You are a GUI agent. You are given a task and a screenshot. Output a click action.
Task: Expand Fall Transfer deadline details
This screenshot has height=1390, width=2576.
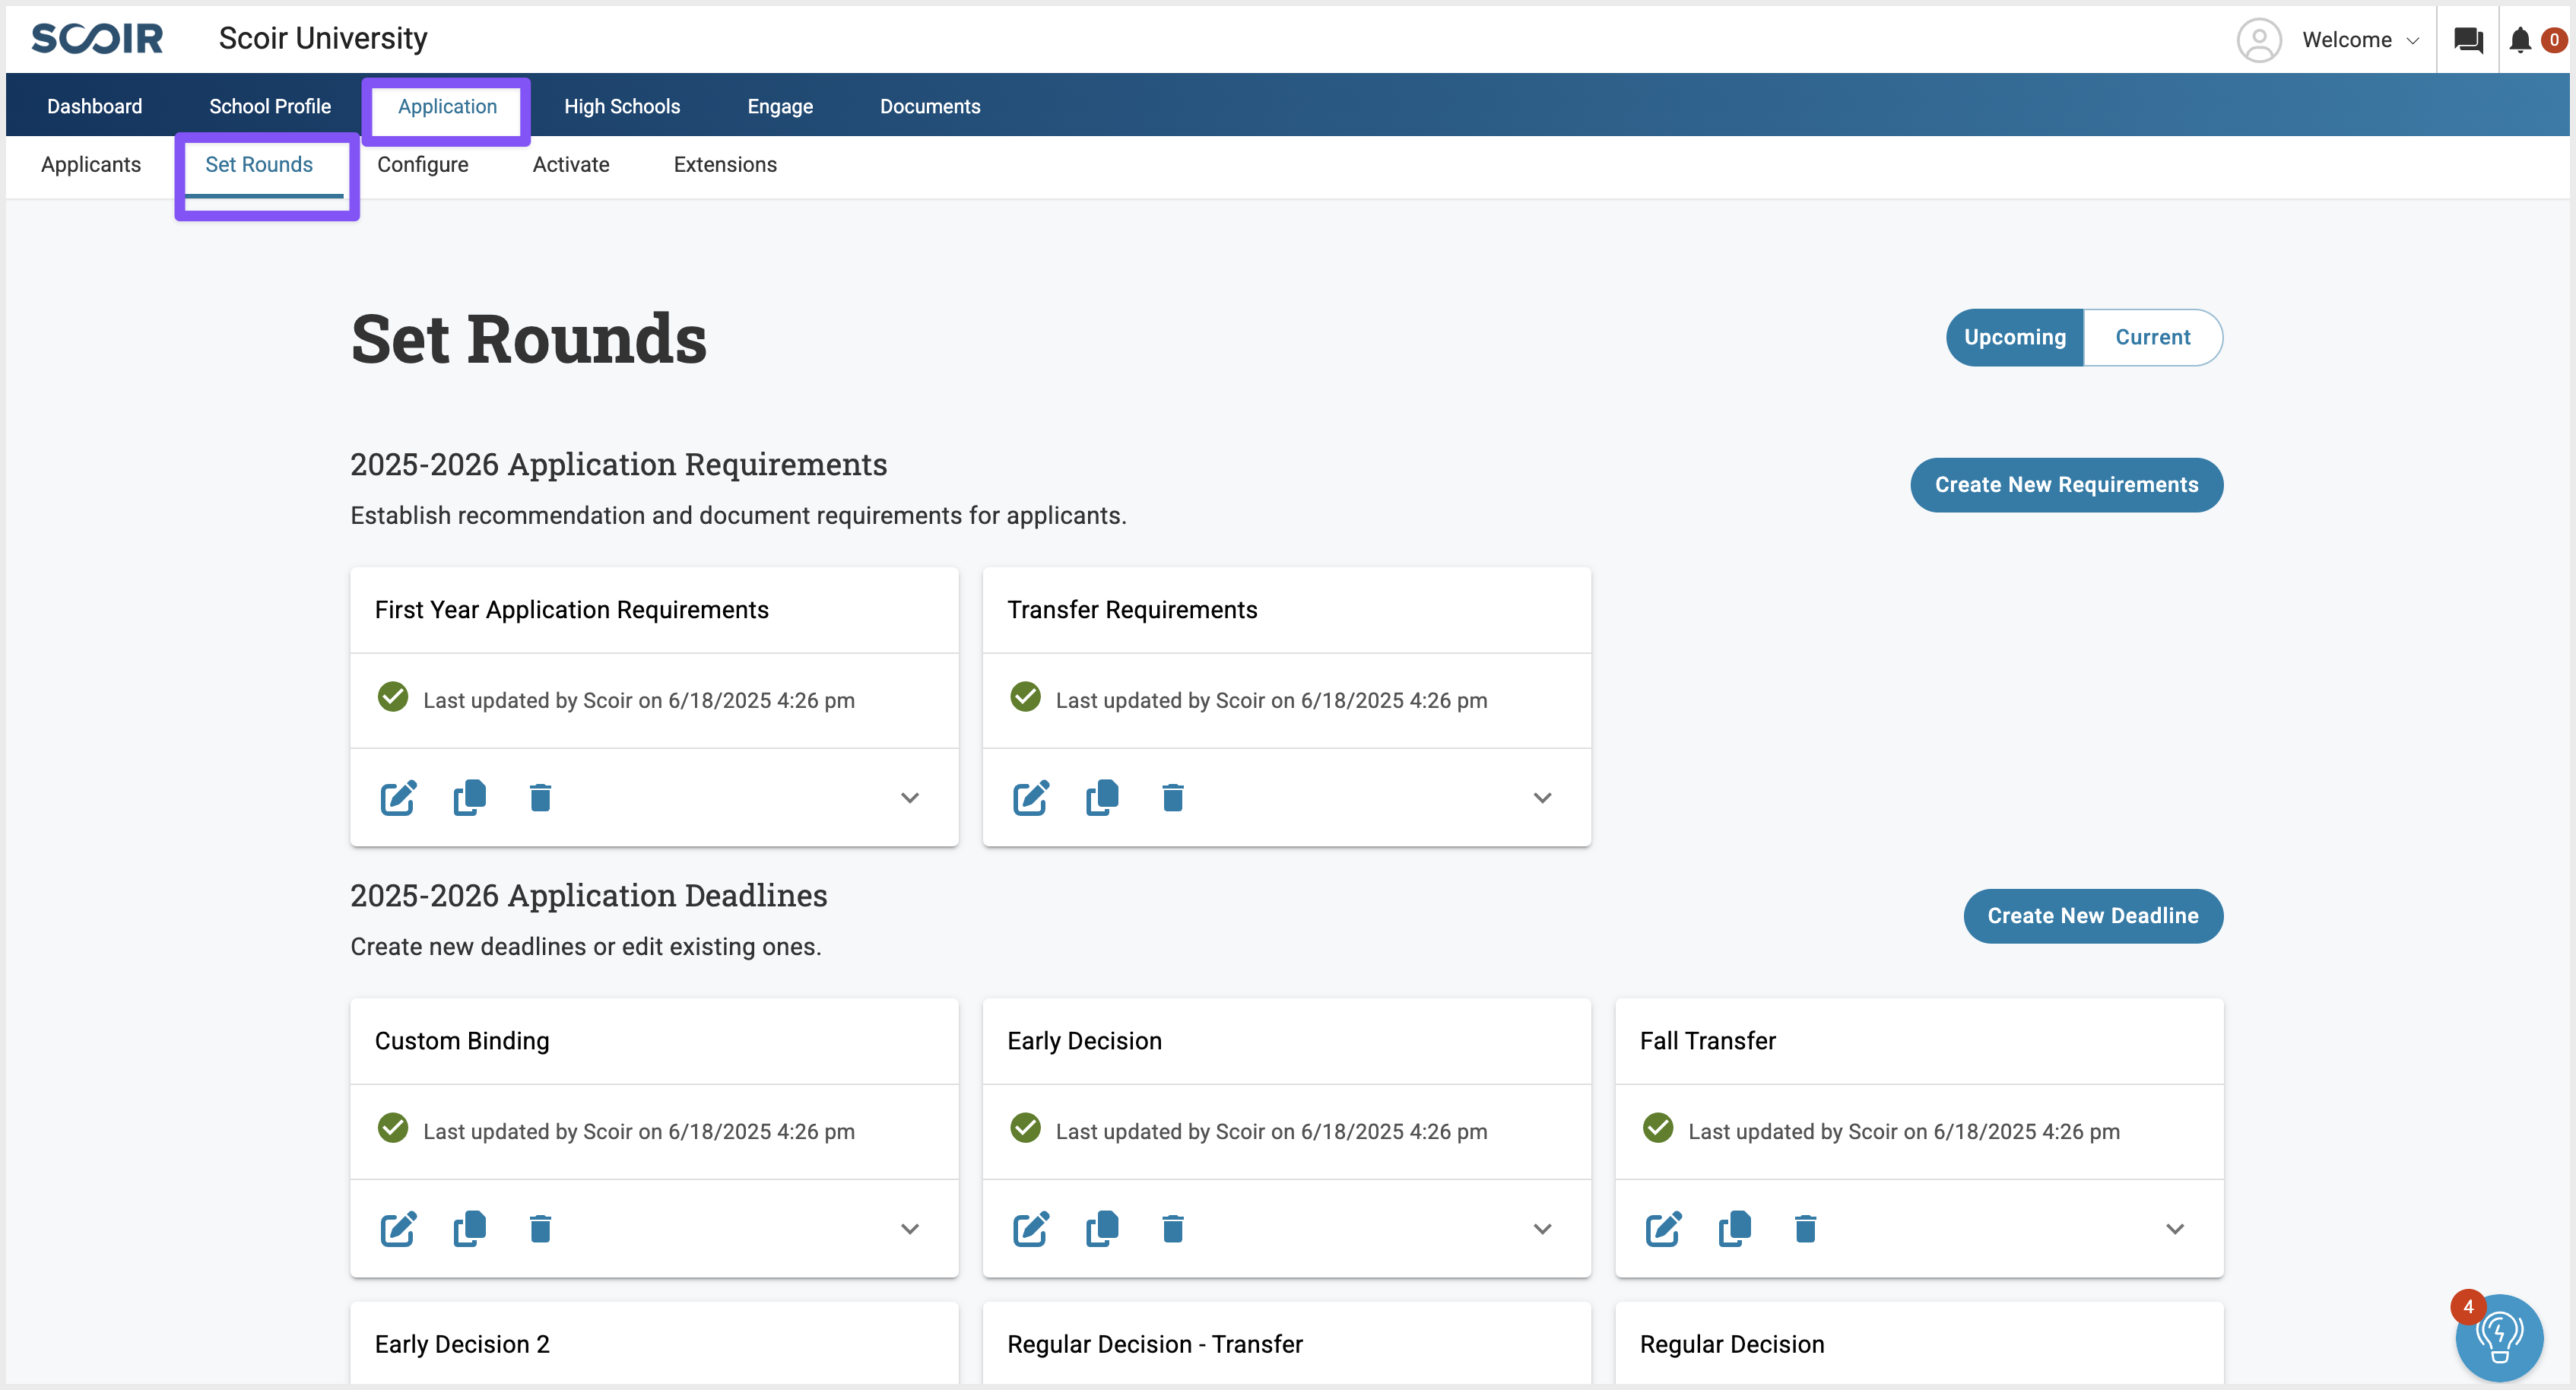click(x=2175, y=1229)
